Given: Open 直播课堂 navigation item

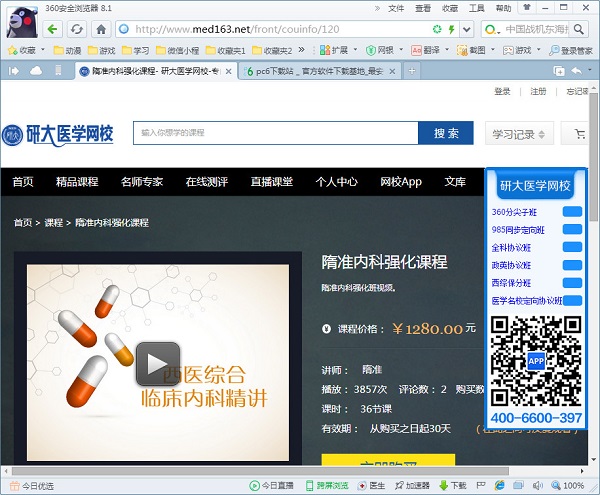Looking at the screenshot, I should click(272, 182).
